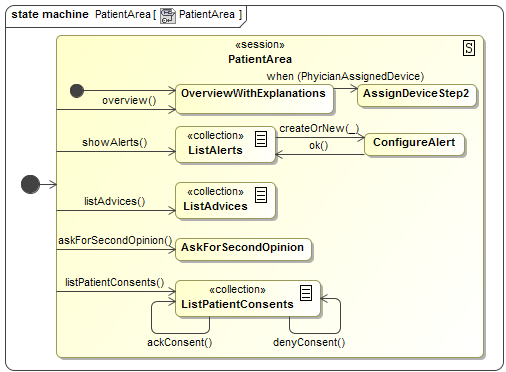Select the AssignDeviceStep2 state

[417, 95]
